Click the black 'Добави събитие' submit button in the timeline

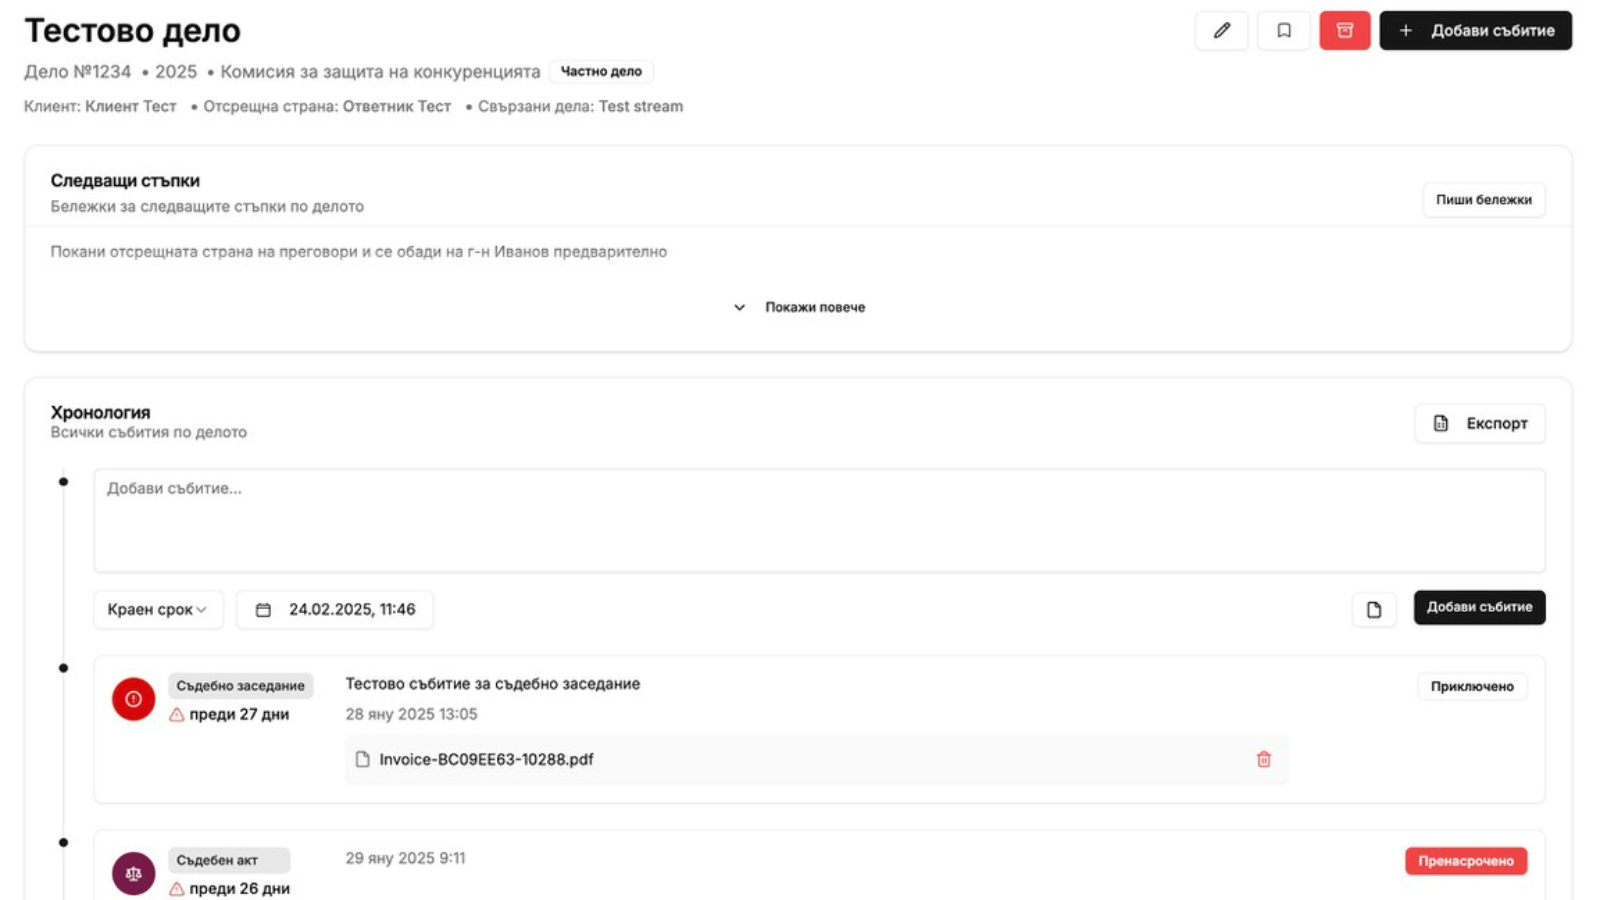coord(1479,607)
